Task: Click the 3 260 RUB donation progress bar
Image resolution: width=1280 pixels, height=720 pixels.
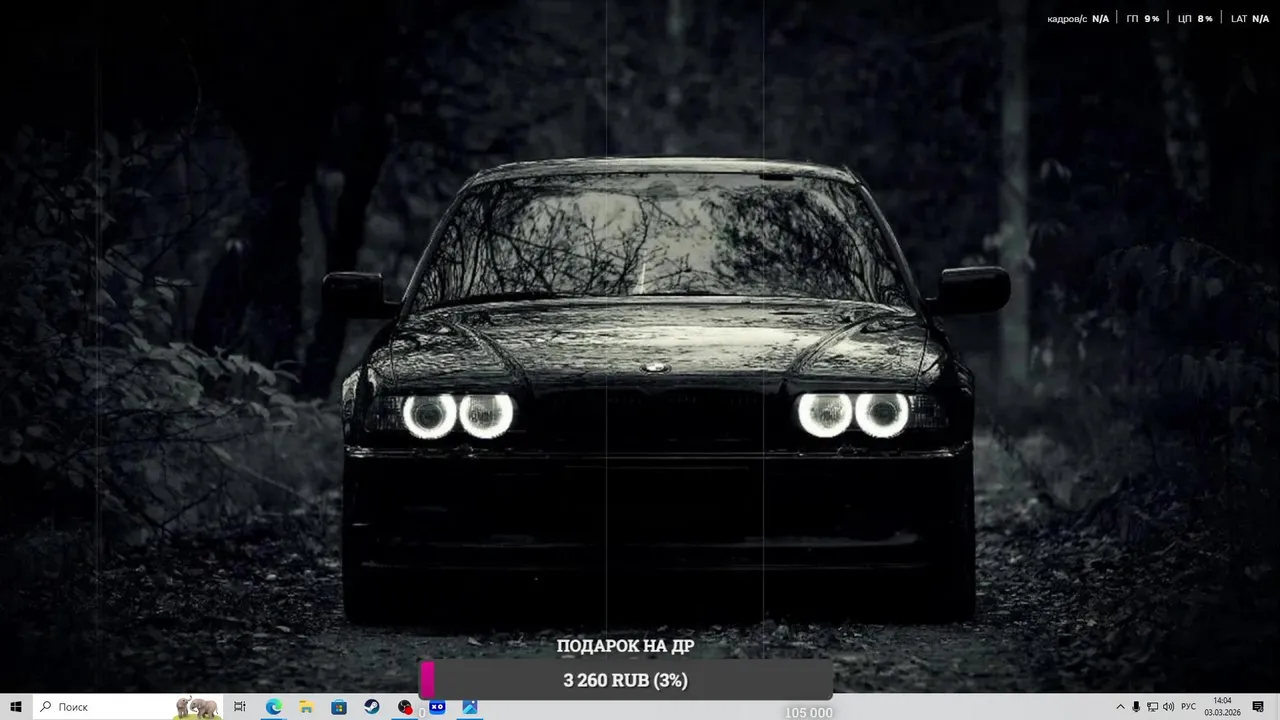Action: tap(626, 680)
